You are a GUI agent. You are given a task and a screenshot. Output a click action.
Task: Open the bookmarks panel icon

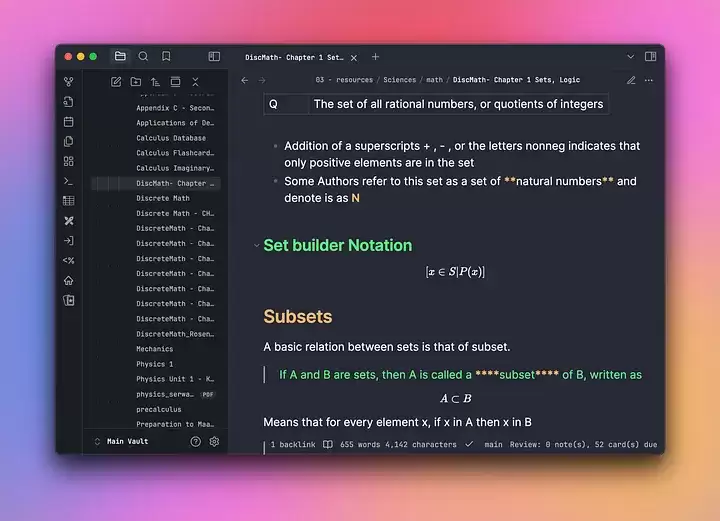166,57
